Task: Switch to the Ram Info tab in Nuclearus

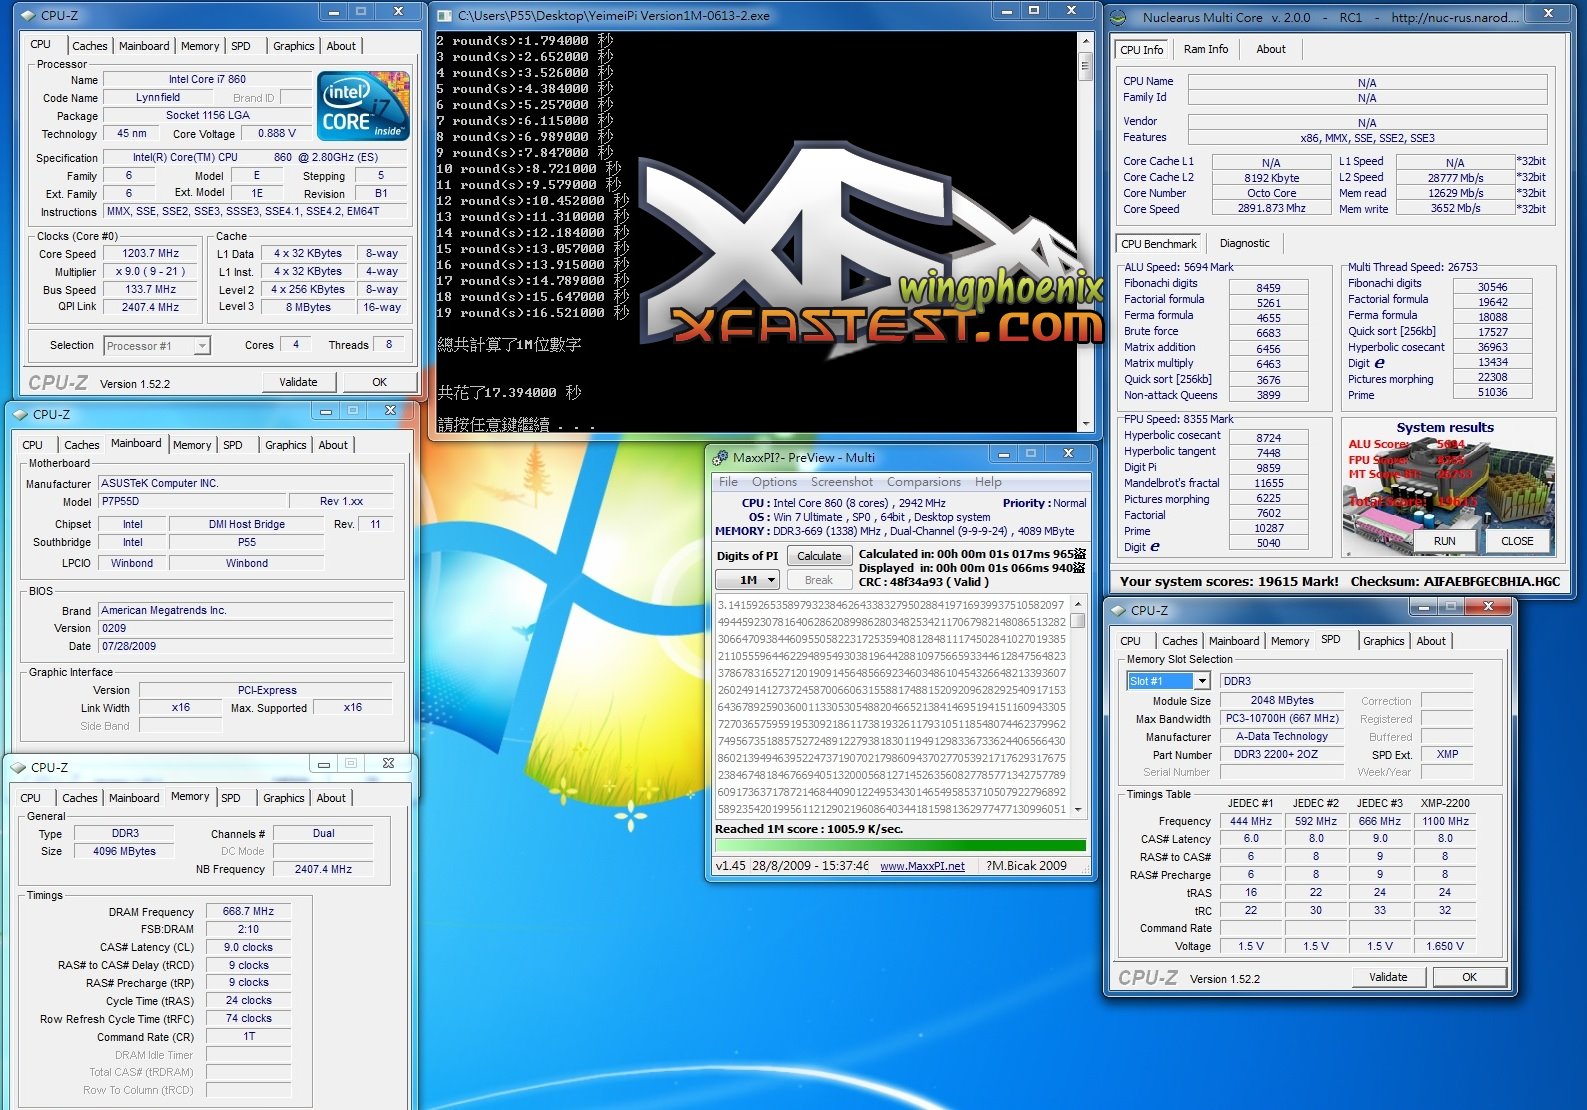Action: point(1205,49)
